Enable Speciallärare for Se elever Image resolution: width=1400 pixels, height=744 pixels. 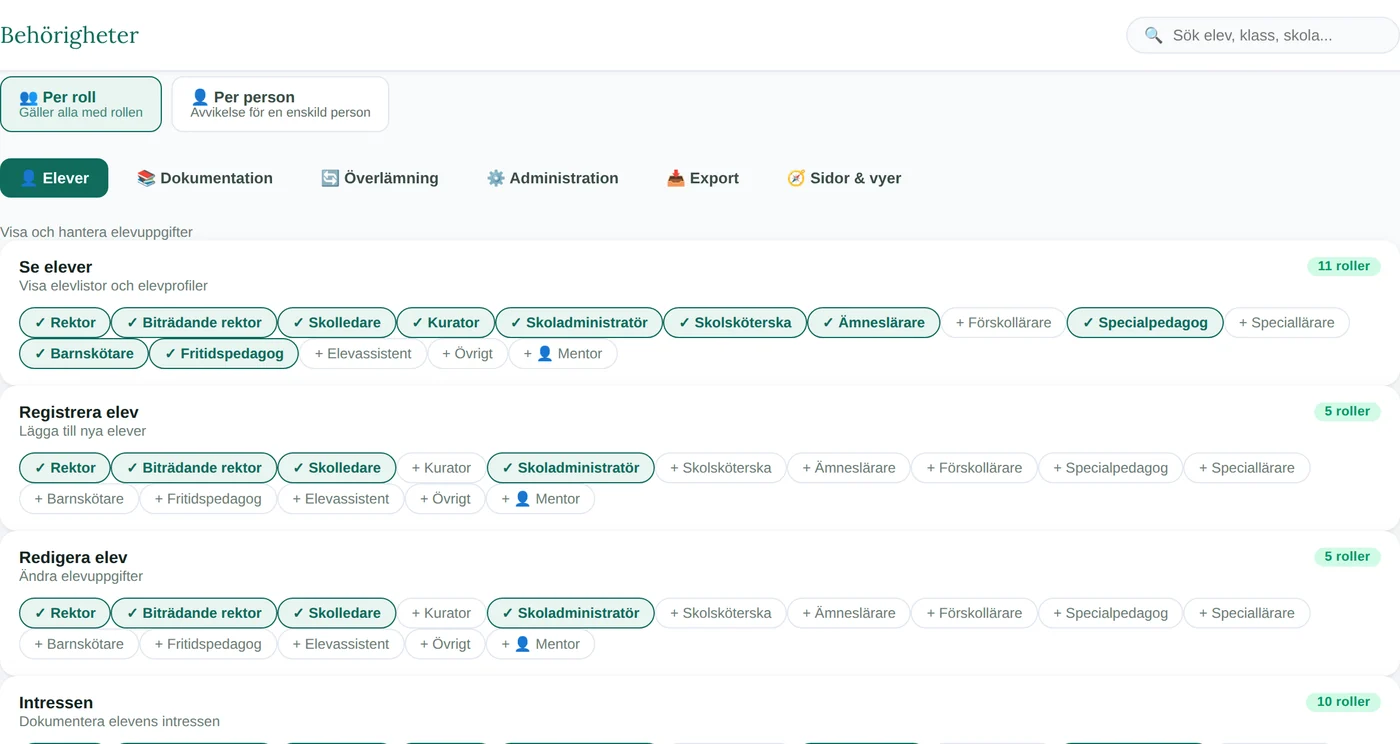[x=1286, y=322]
